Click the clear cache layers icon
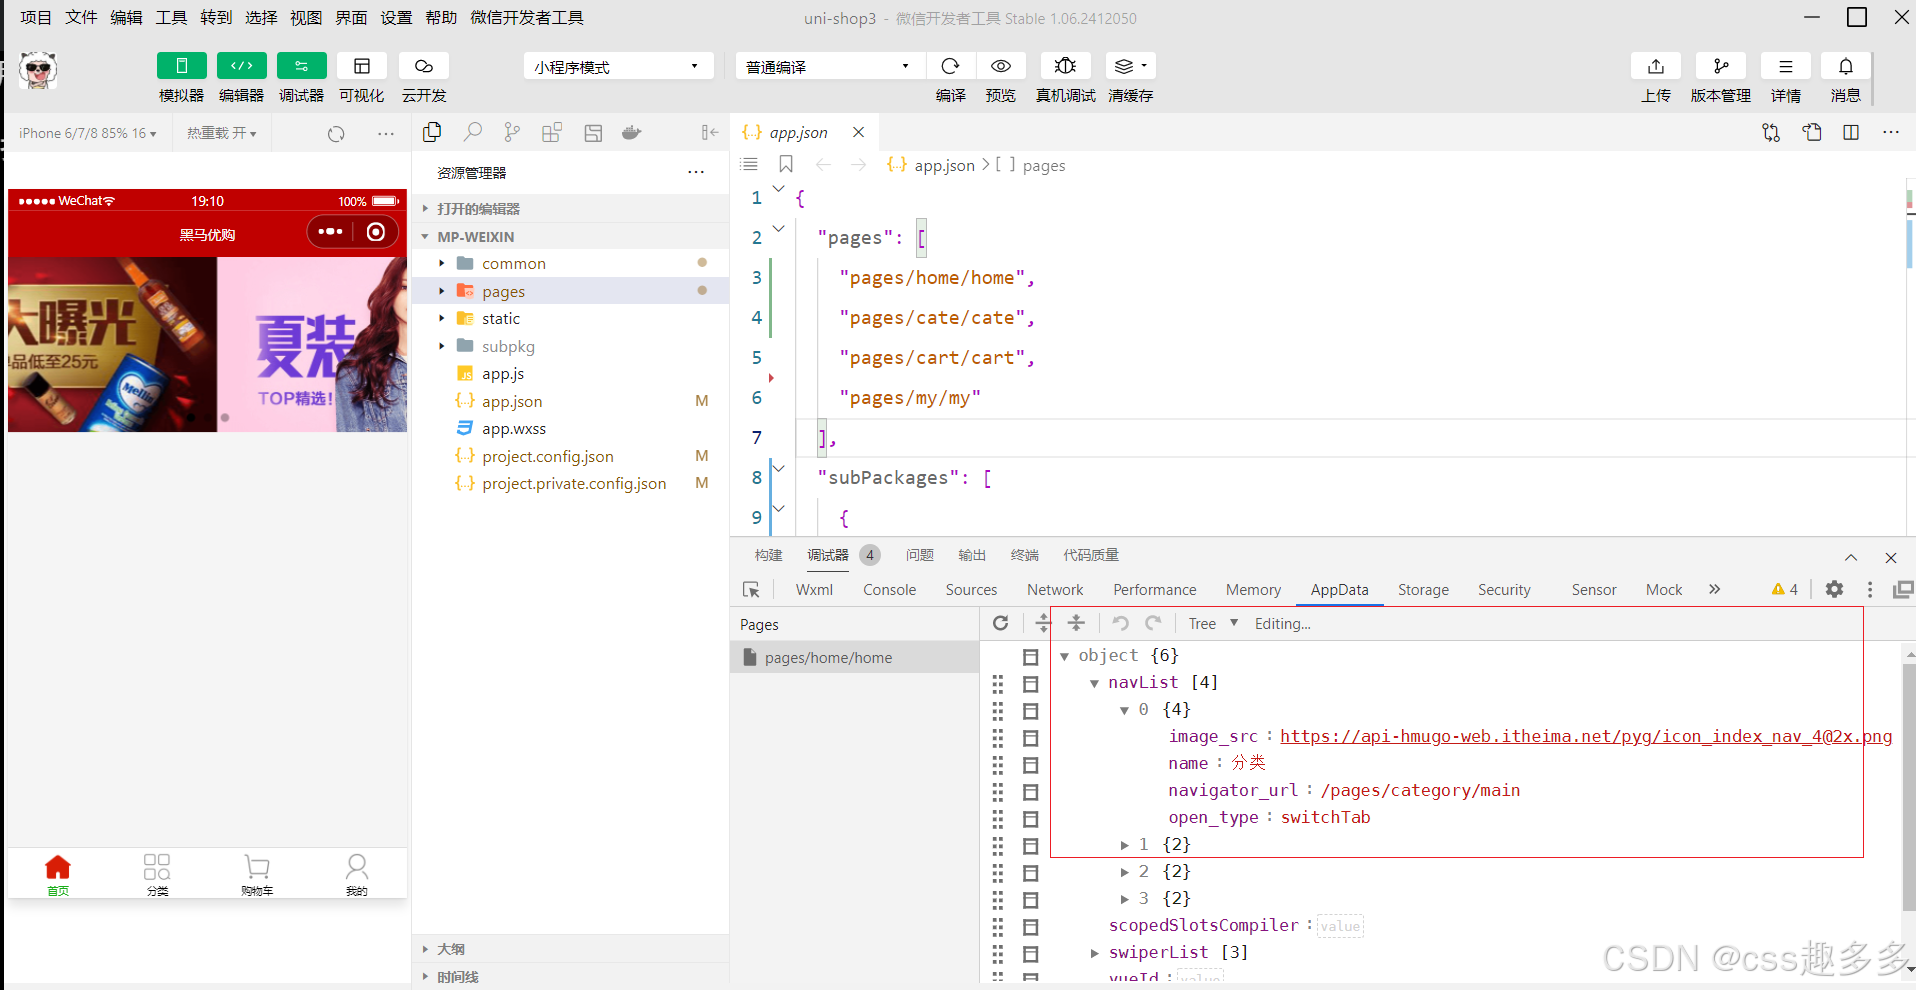The image size is (1916, 990). [x=1130, y=66]
